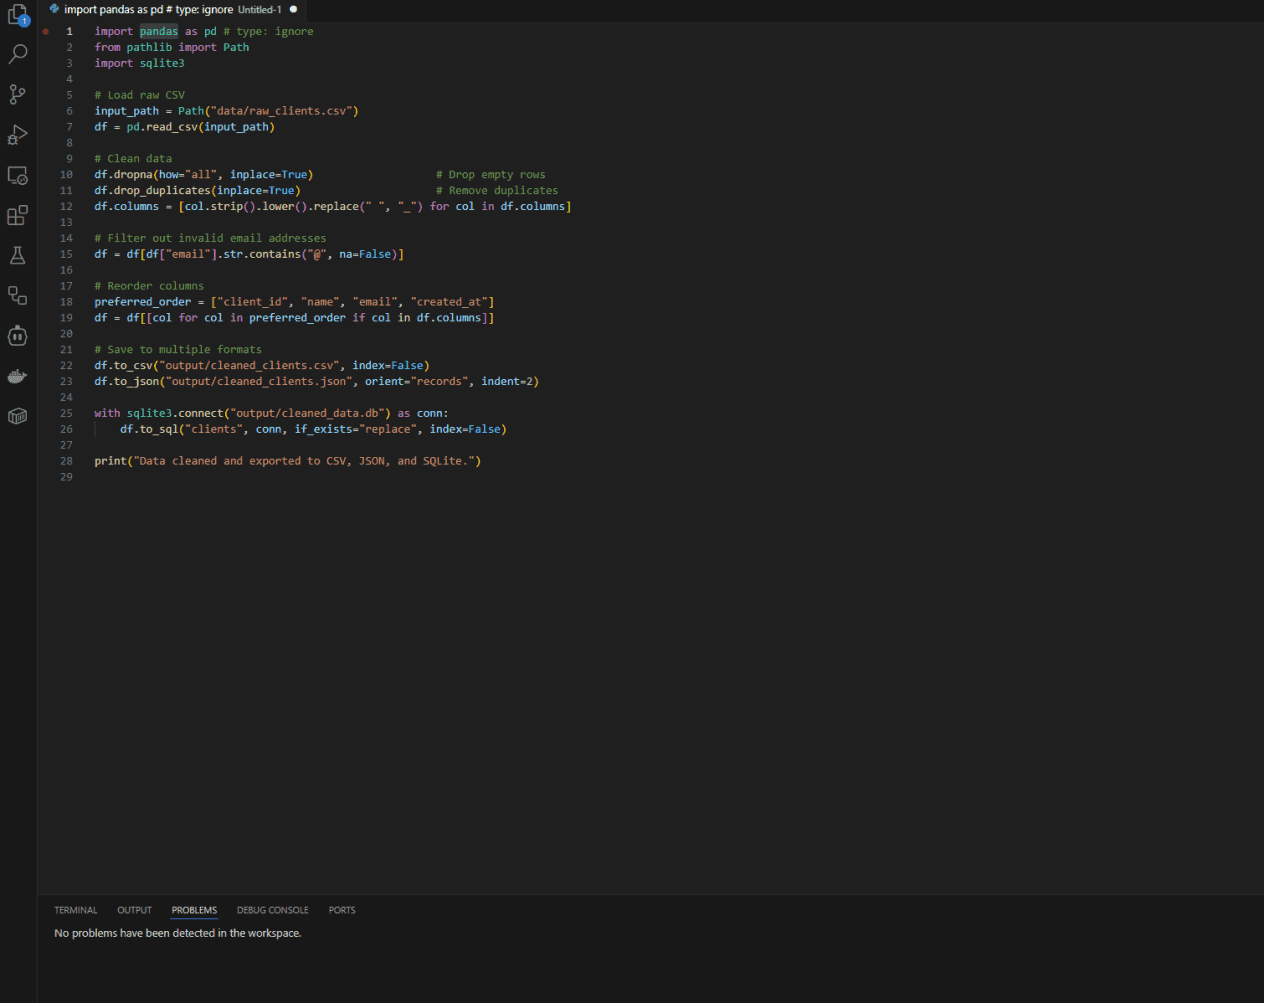Click line number 25 in the gutter
Image resolution: width=1264 pixels, height=1003 pixels.
click(66, 413)
